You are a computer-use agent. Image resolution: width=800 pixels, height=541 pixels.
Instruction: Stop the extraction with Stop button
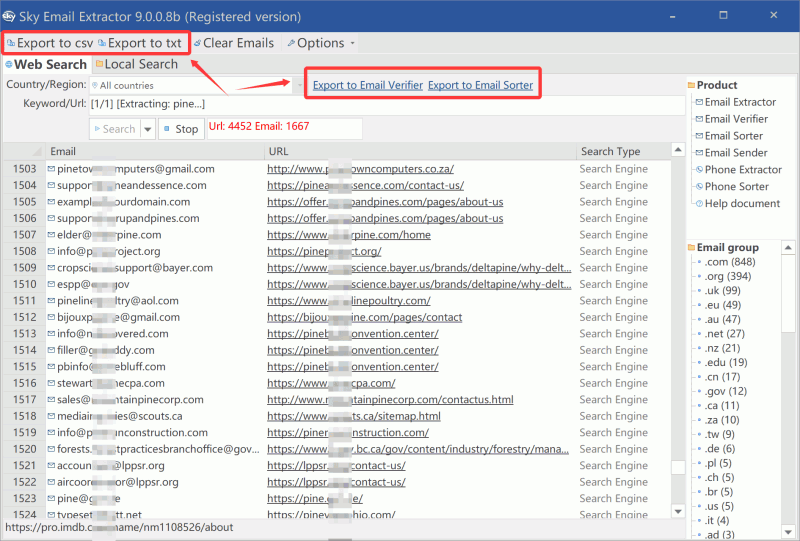181,129
